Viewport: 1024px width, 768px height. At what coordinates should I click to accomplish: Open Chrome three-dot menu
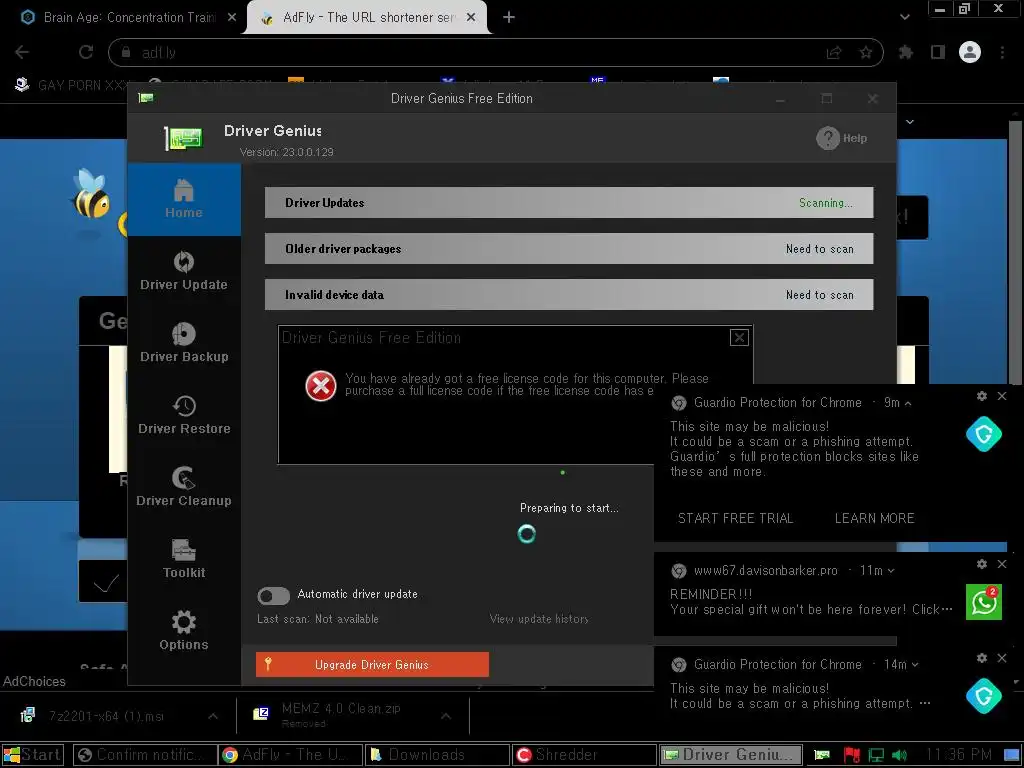(x=1002, y=52)
